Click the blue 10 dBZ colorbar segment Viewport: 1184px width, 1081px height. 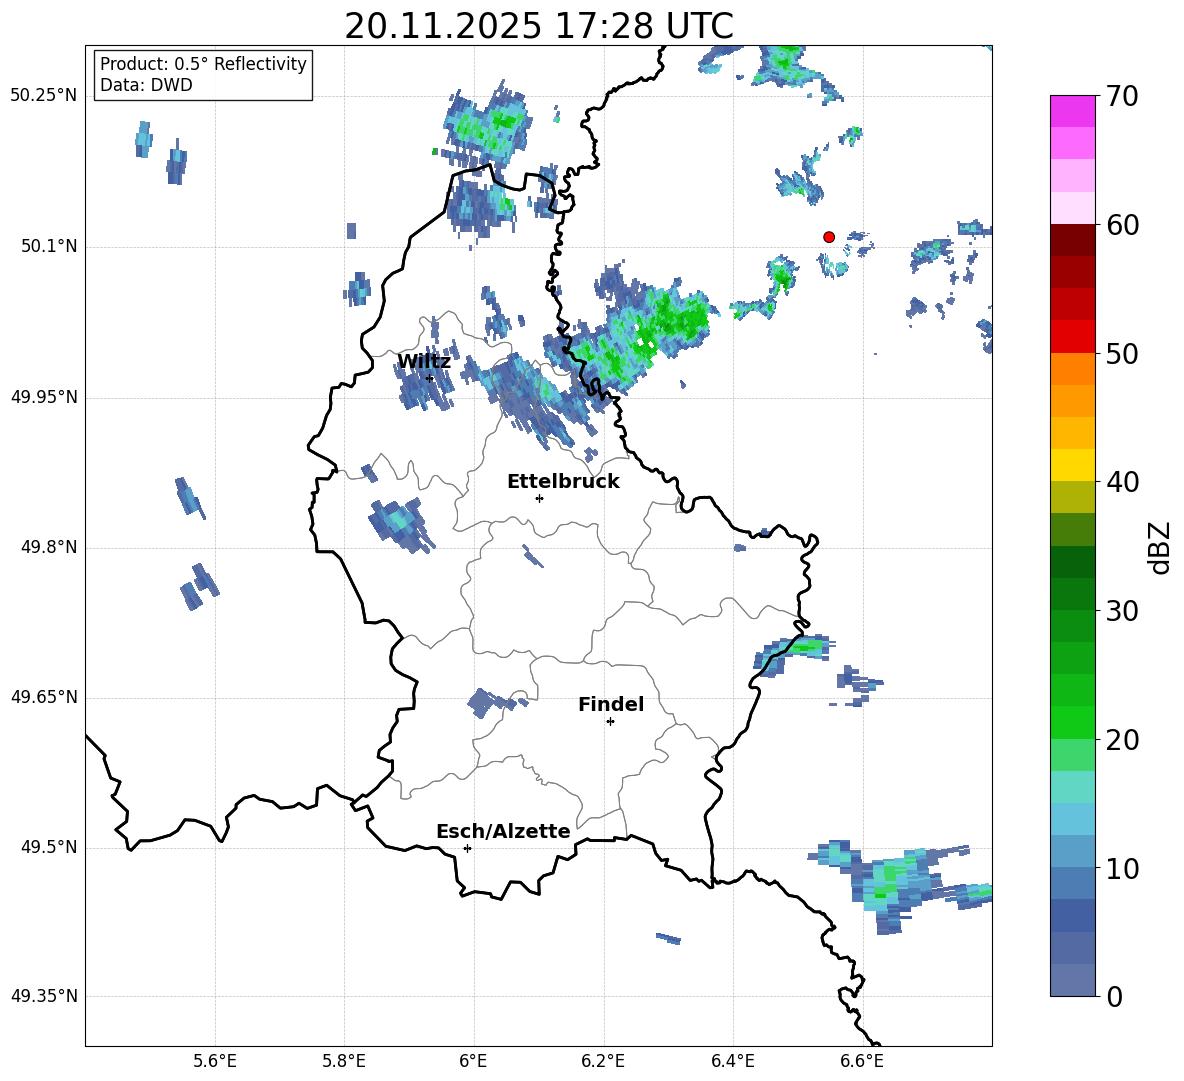point(1072,852)
